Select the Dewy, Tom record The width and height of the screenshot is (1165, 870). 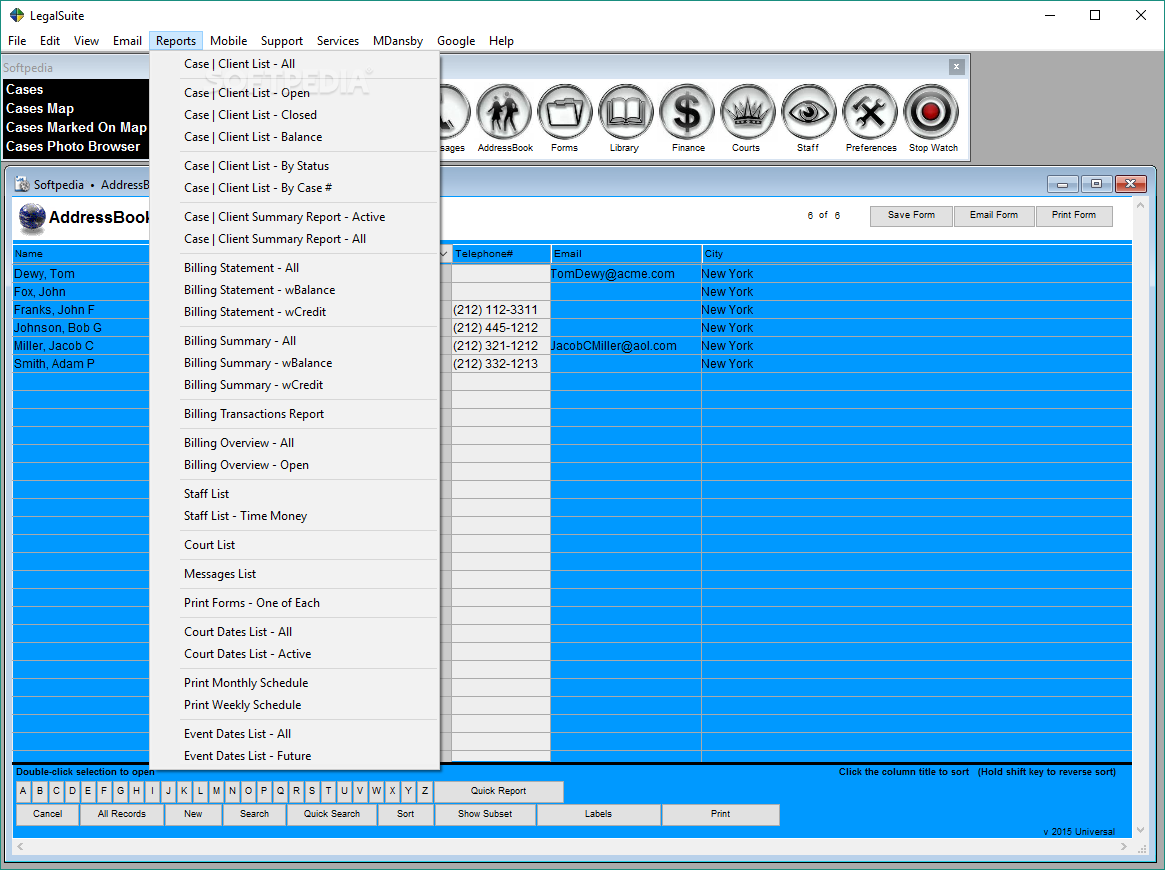click(45, 274)
